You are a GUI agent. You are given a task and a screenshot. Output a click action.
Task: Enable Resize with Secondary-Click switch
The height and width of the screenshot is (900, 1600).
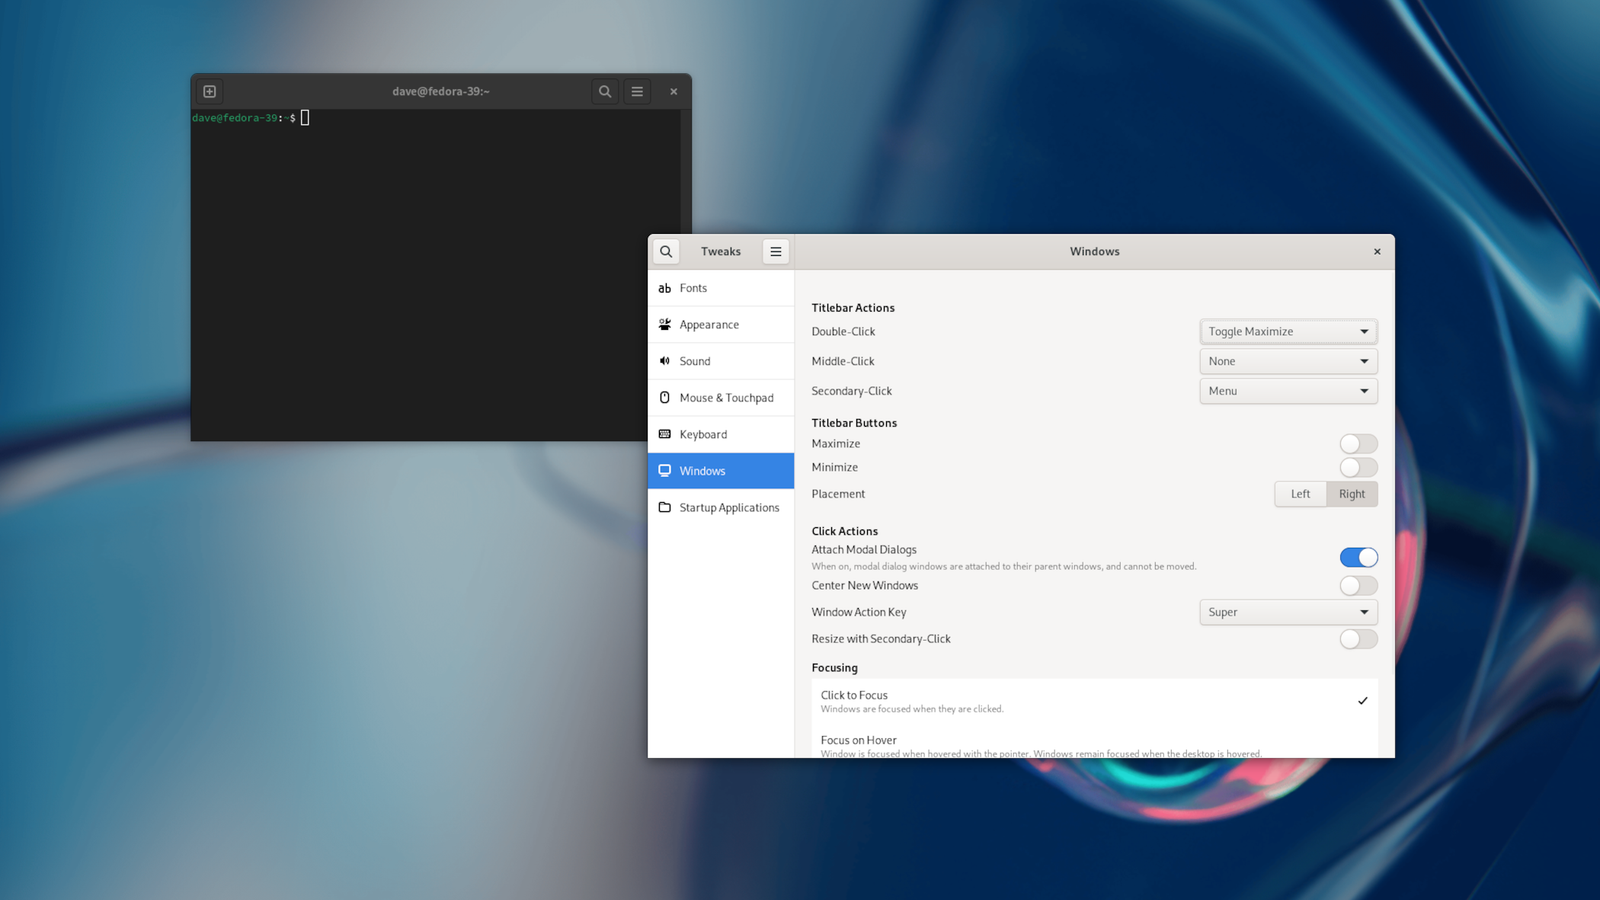pyautogui.click(x=1359, y=639)
